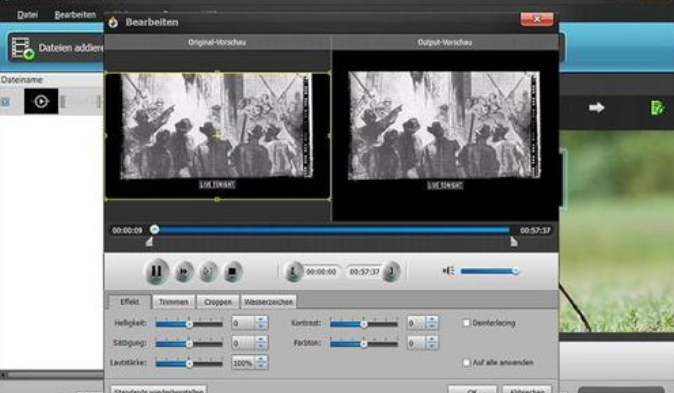
Task: Decrease Sättigung with down stepper arrow
Action: point(261,346)
